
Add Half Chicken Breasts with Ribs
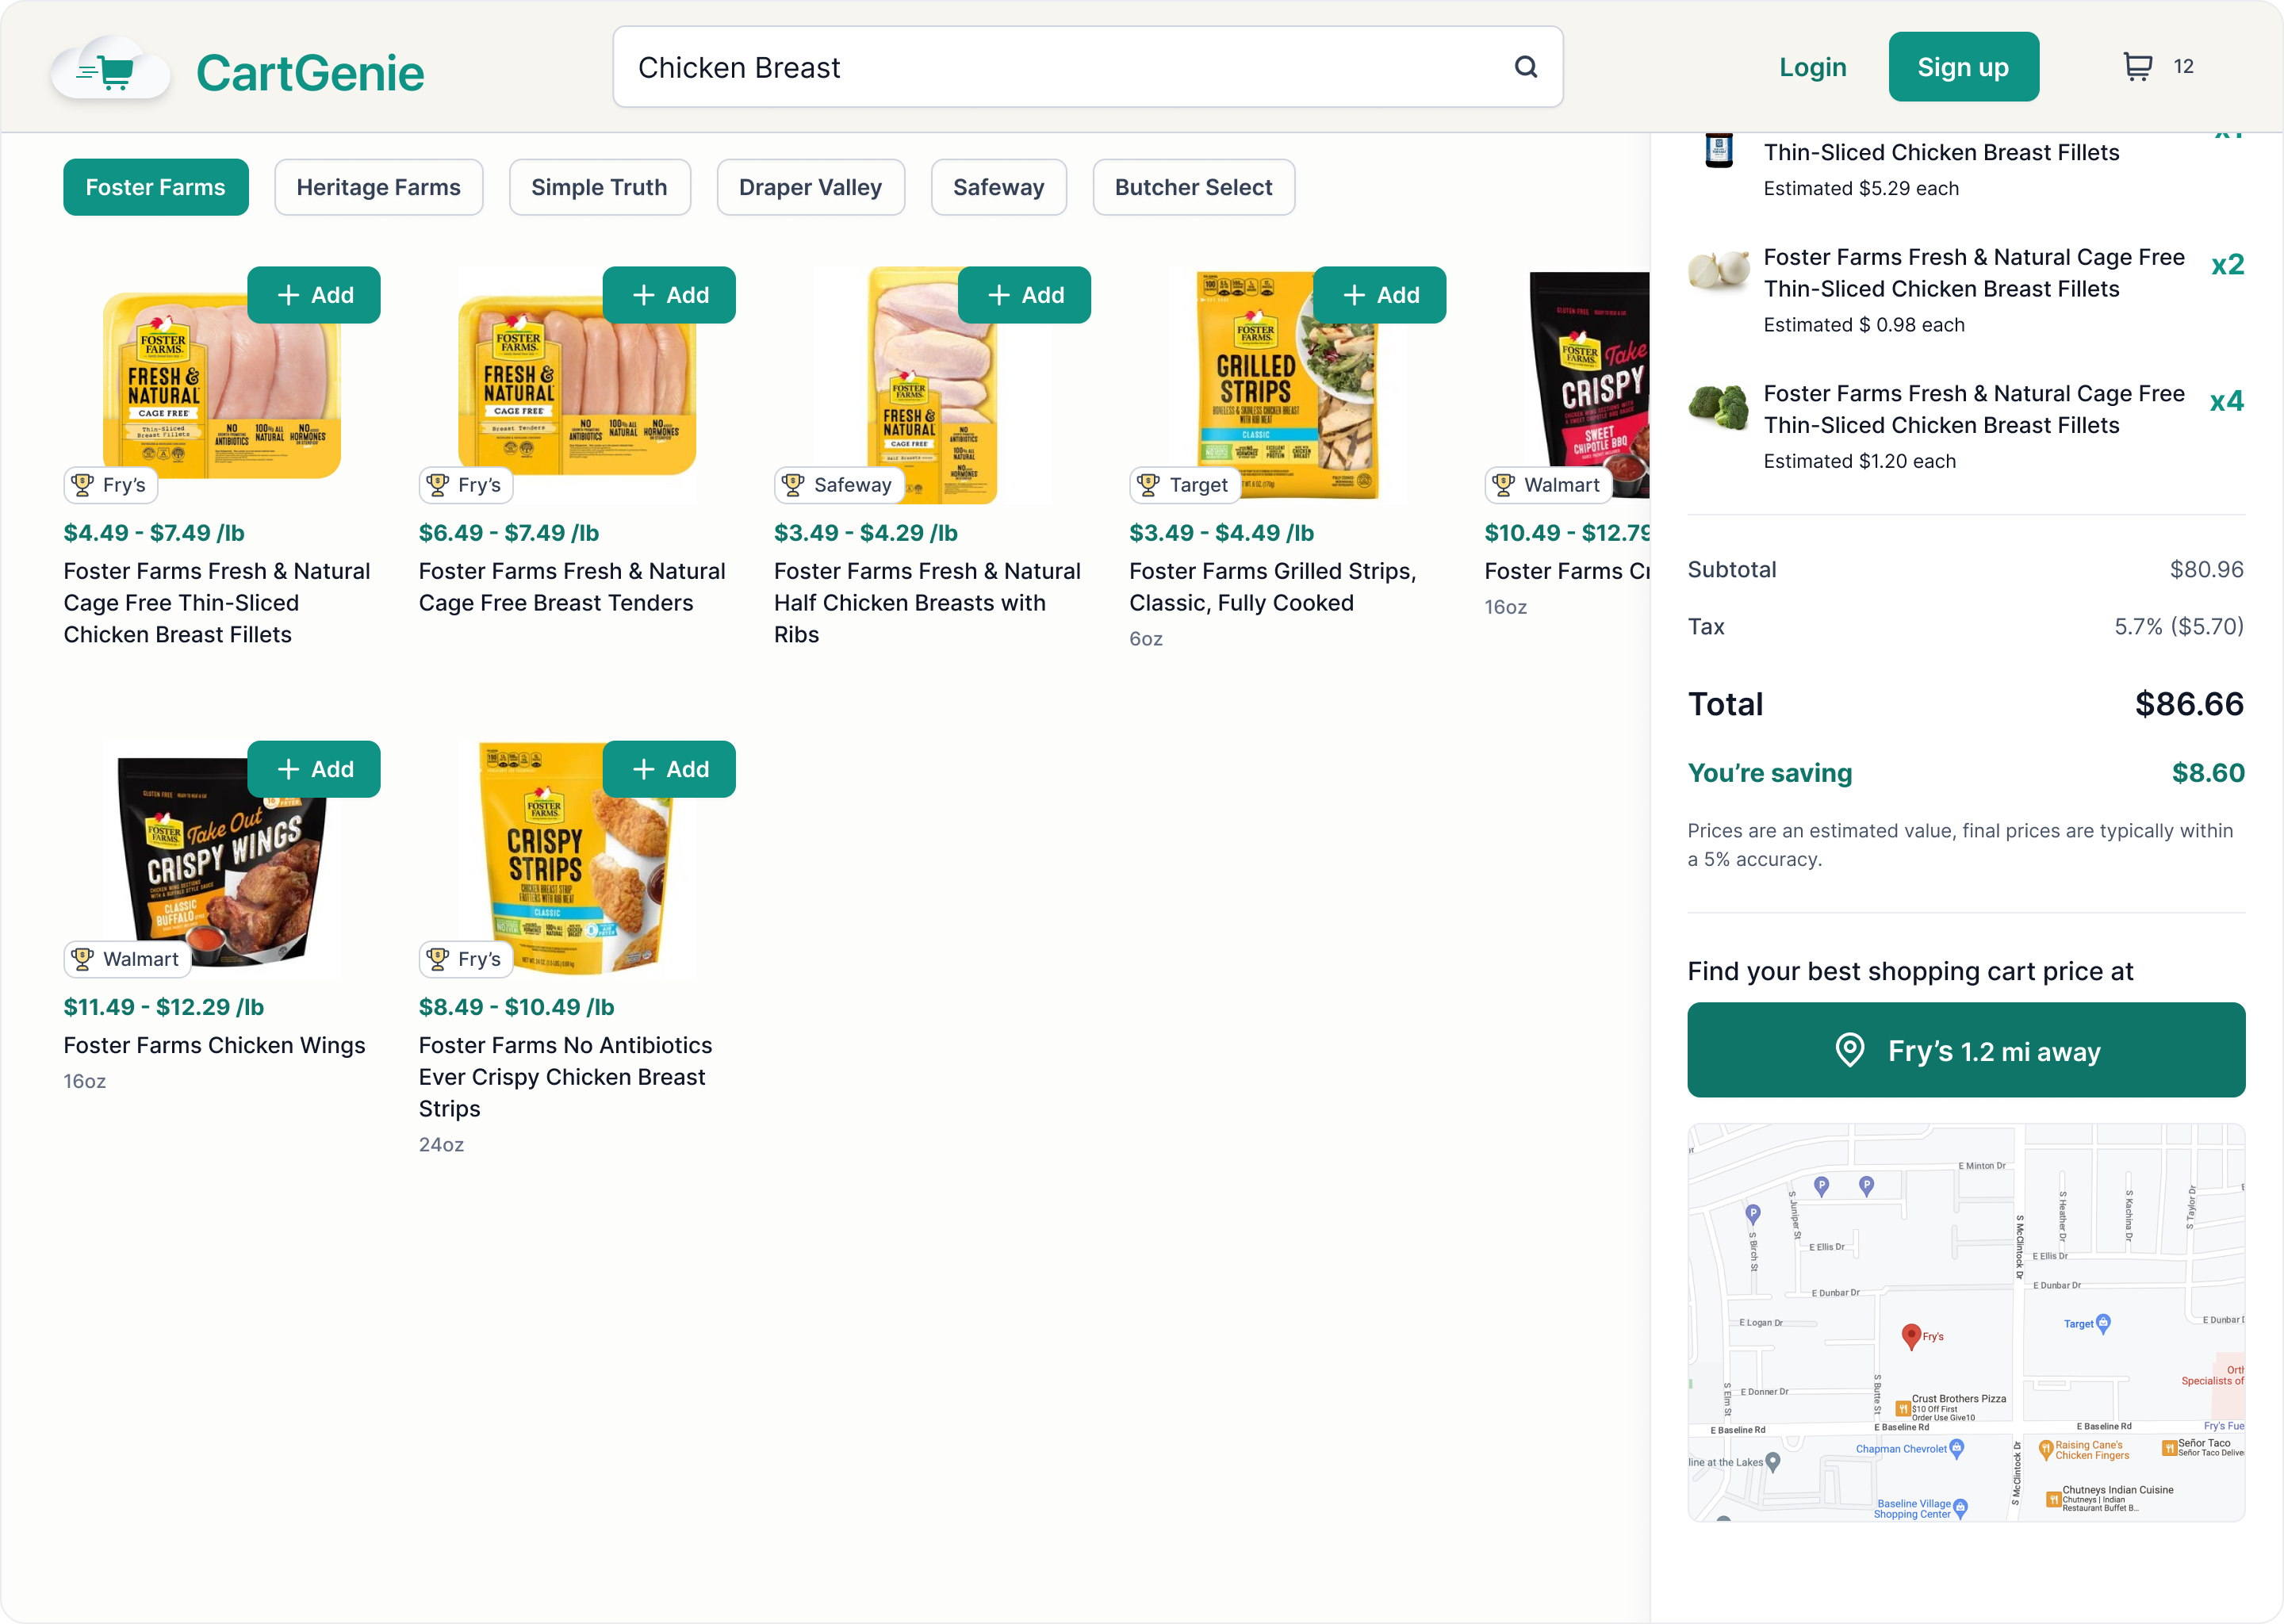coord(1024,295)
